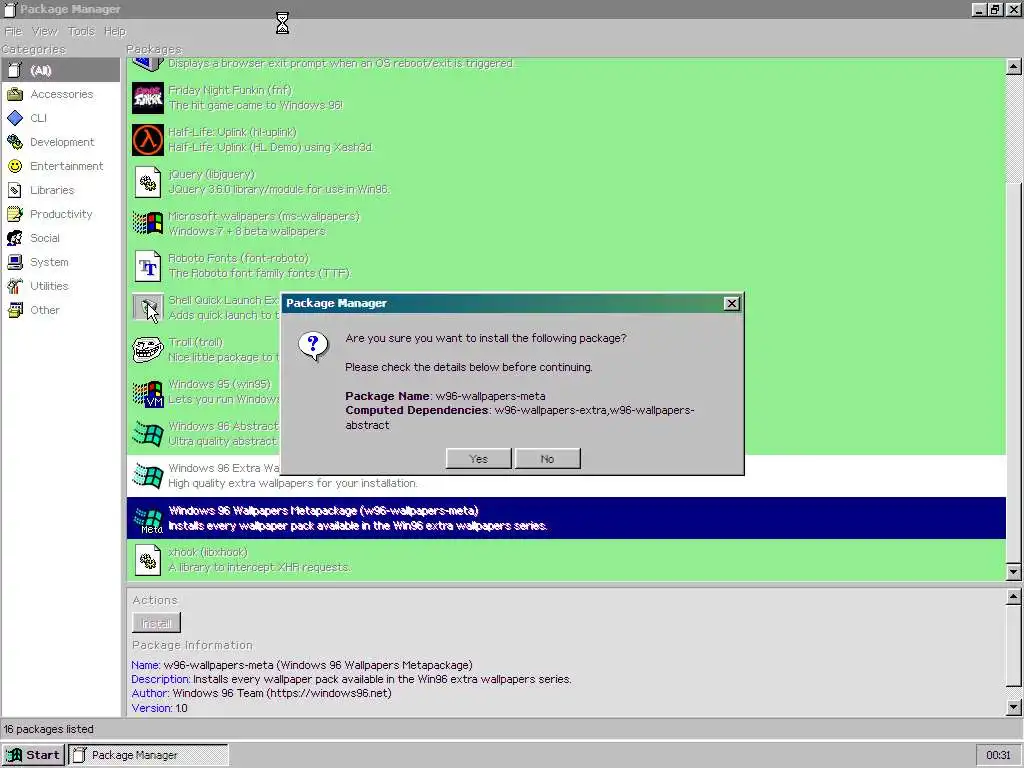
Task: Open the Help menu
Action: [115, 31]
